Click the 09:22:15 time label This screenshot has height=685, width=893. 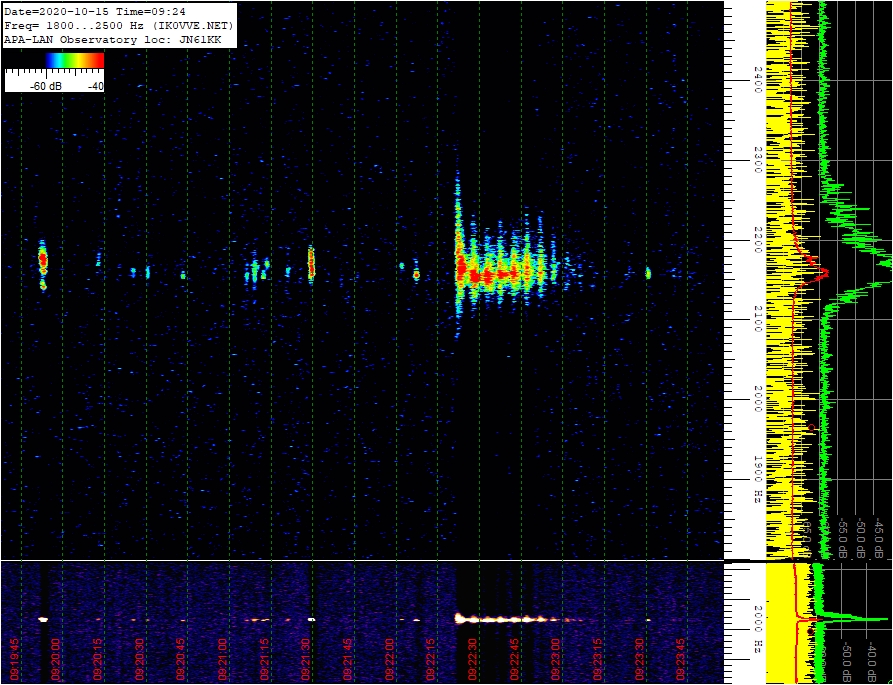pos(431,658)
